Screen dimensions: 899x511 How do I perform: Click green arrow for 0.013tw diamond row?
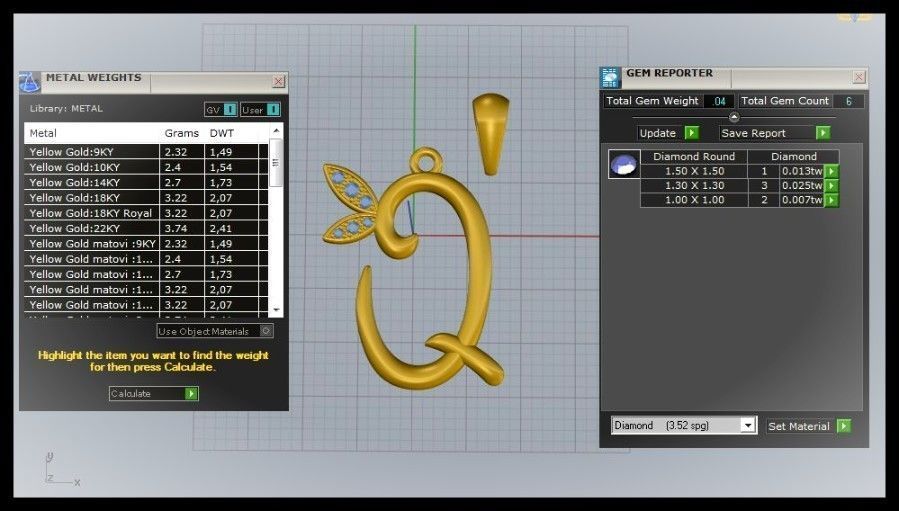pyautogui.click(x=831, y=171)
